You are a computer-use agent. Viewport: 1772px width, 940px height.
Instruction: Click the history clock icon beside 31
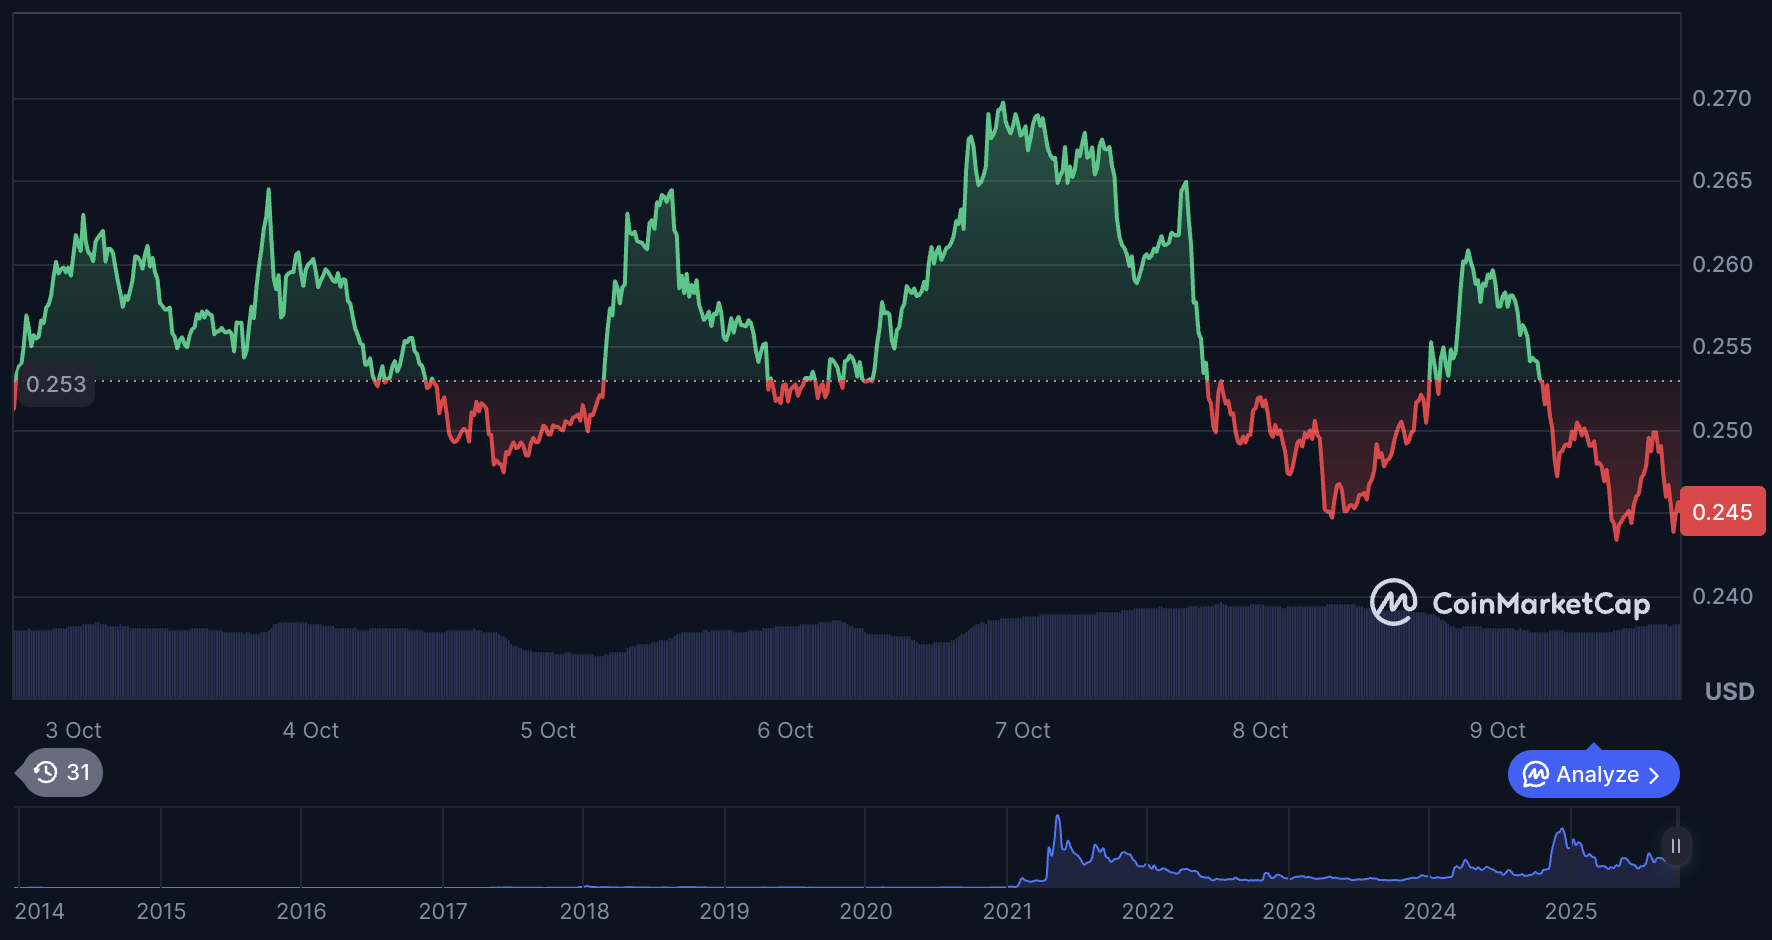coord(46,772)
